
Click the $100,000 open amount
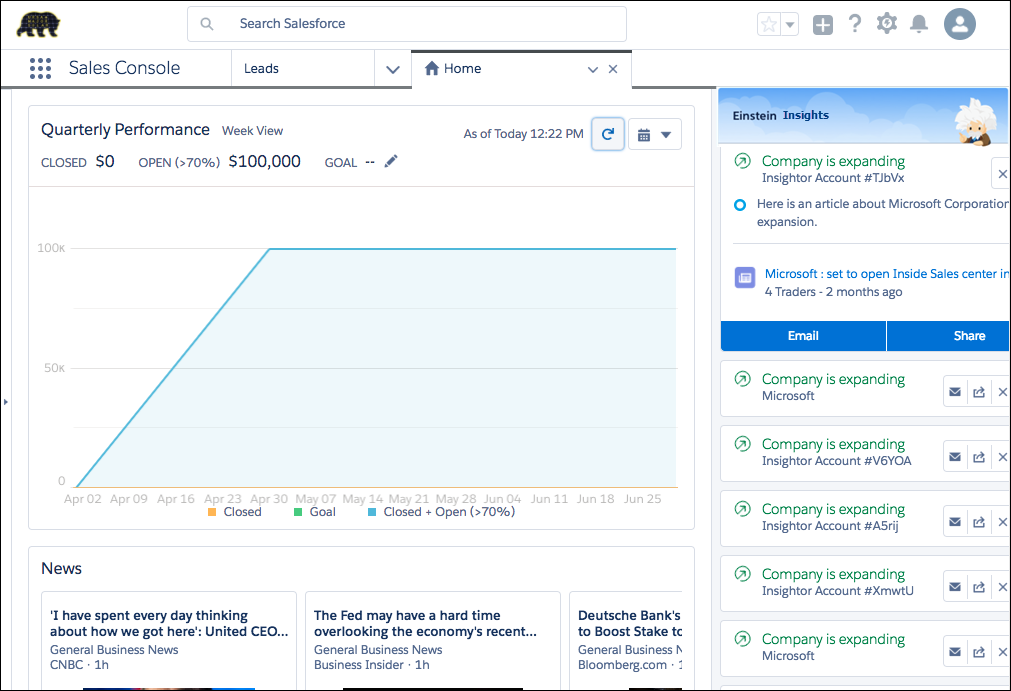264,161
